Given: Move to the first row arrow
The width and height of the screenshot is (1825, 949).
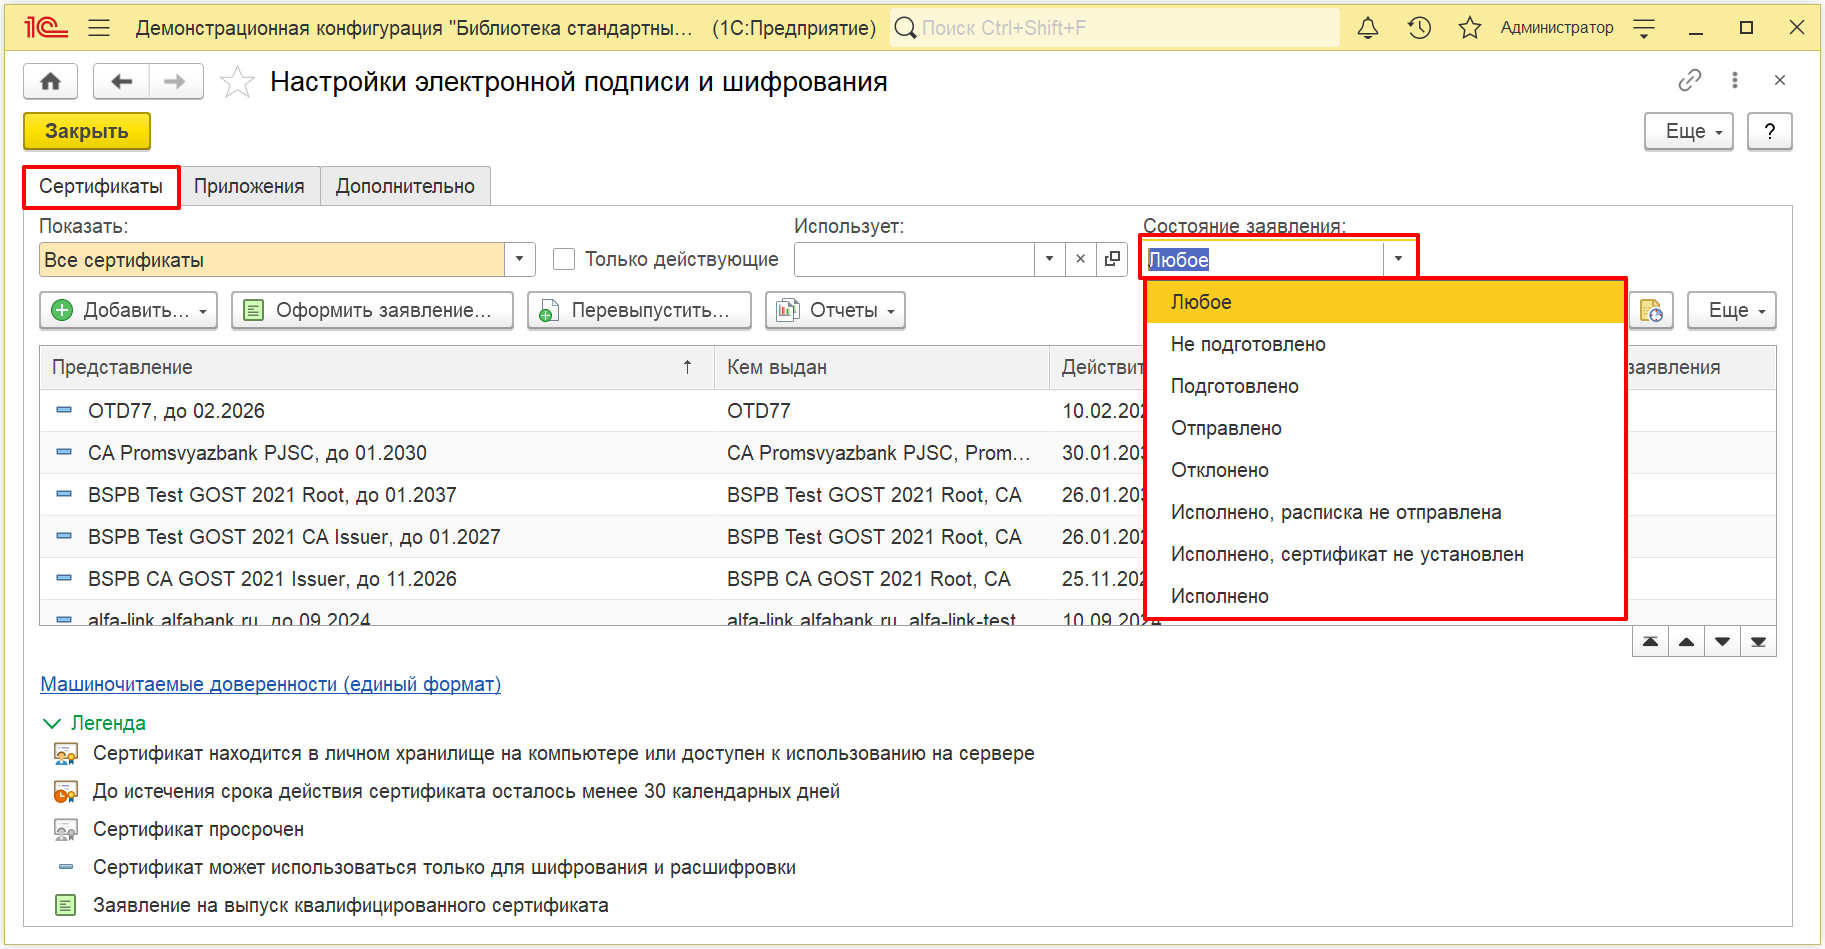Looking at the screenshot, I should (1650, 642).
